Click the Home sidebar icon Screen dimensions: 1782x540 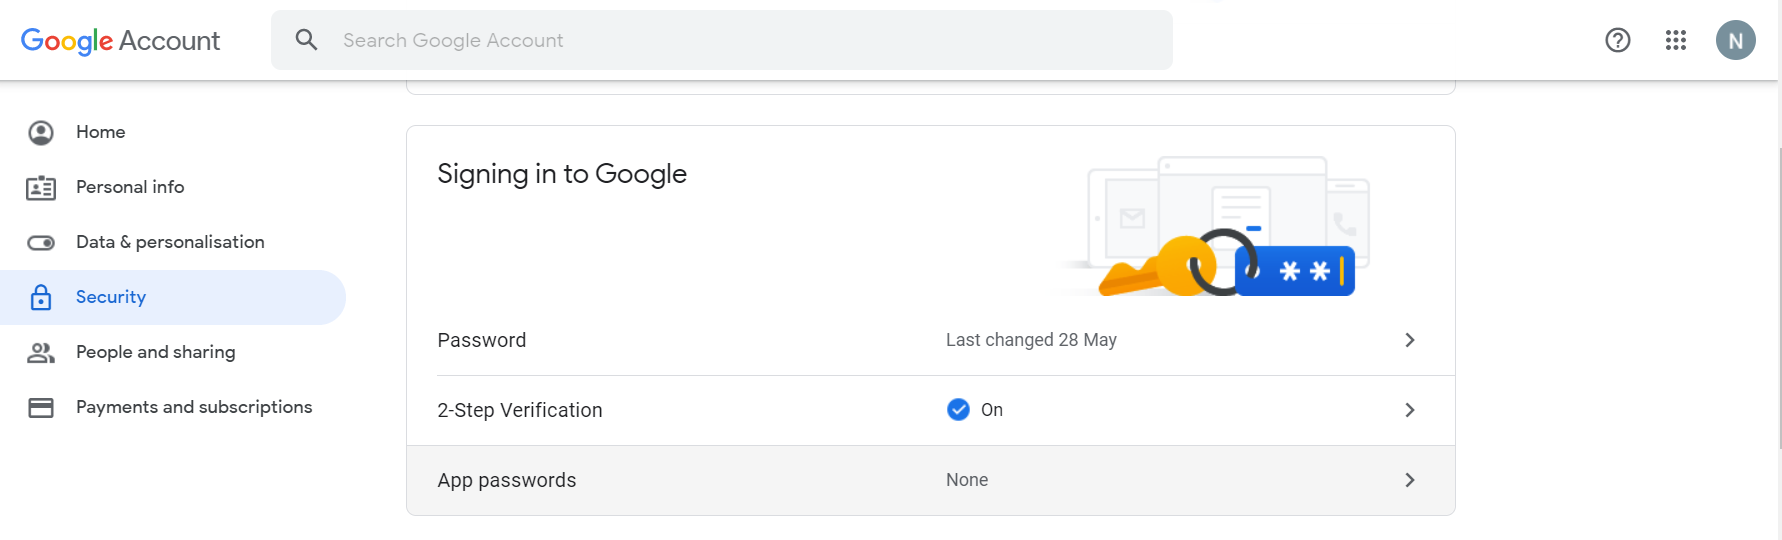coord(41,132)
